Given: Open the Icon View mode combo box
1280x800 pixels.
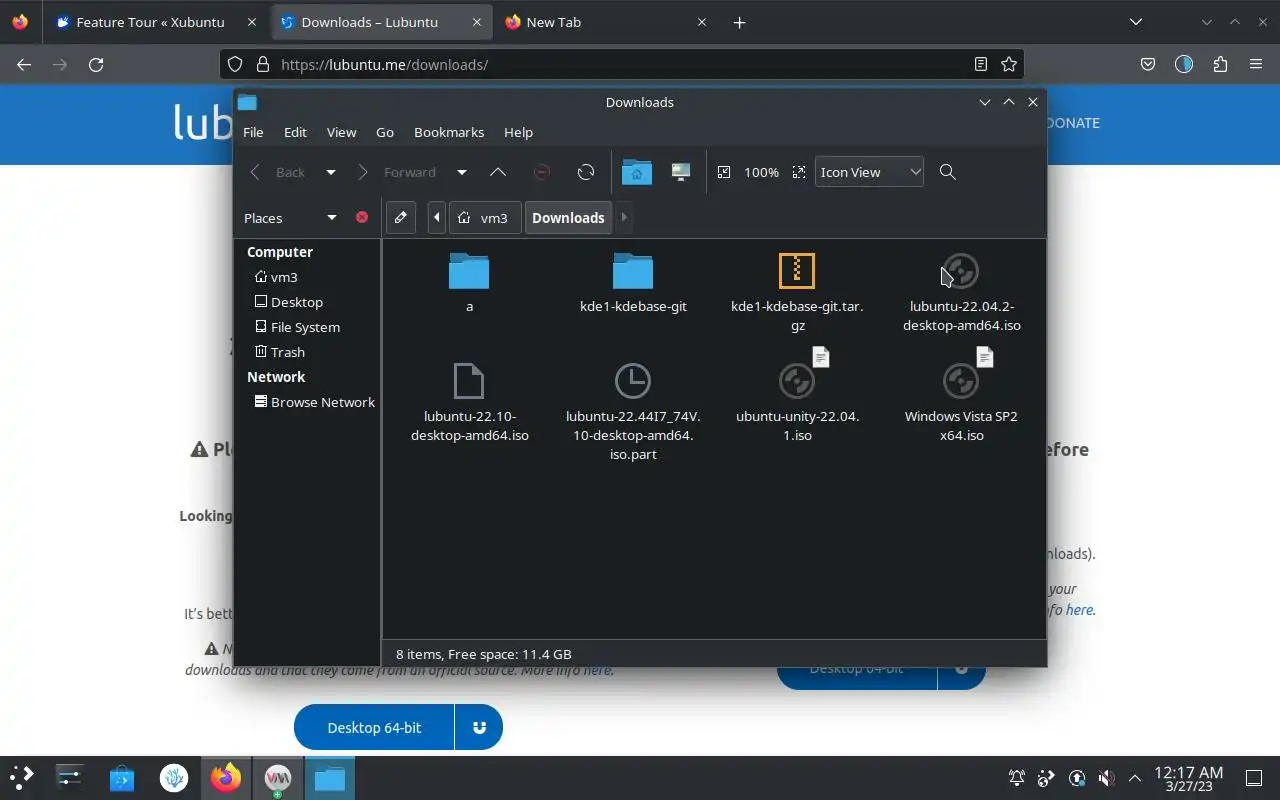Looking at the screenshot, I should [x=869, y=172].
